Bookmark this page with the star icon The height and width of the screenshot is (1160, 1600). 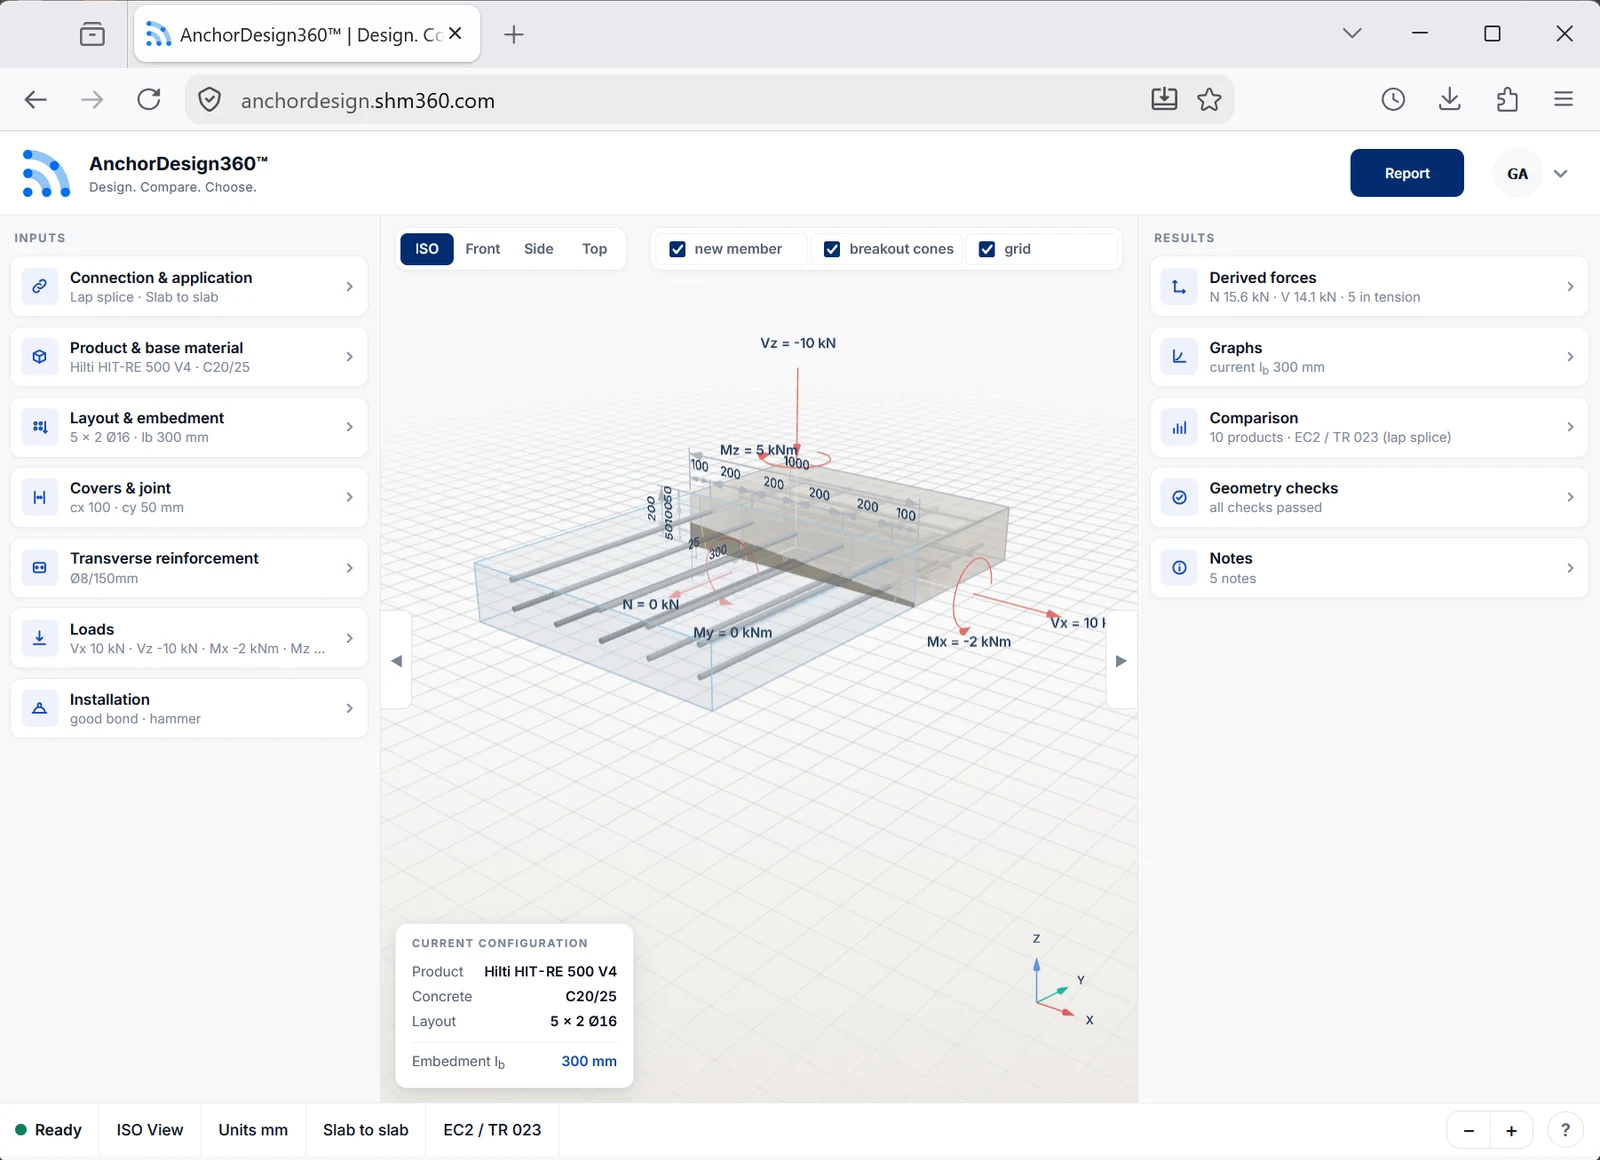(x=1209, y=99)
